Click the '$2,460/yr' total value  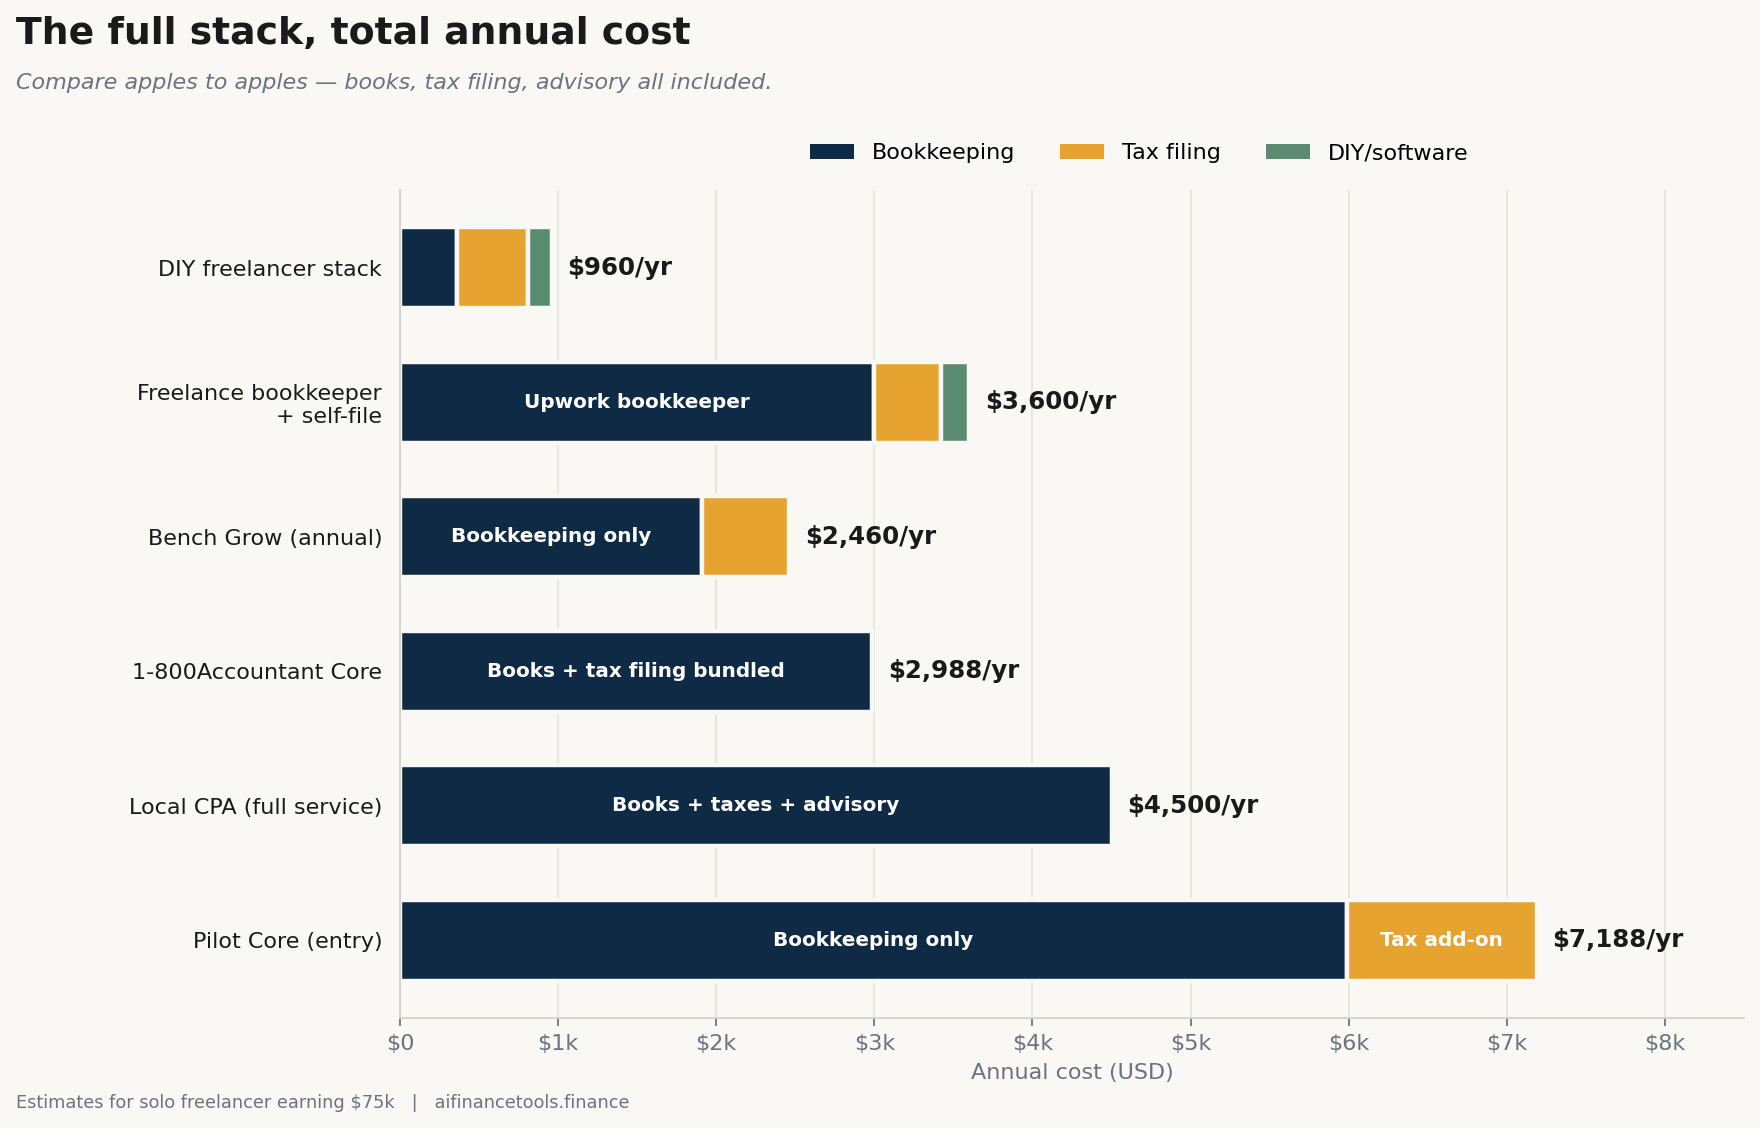point(871,536)
